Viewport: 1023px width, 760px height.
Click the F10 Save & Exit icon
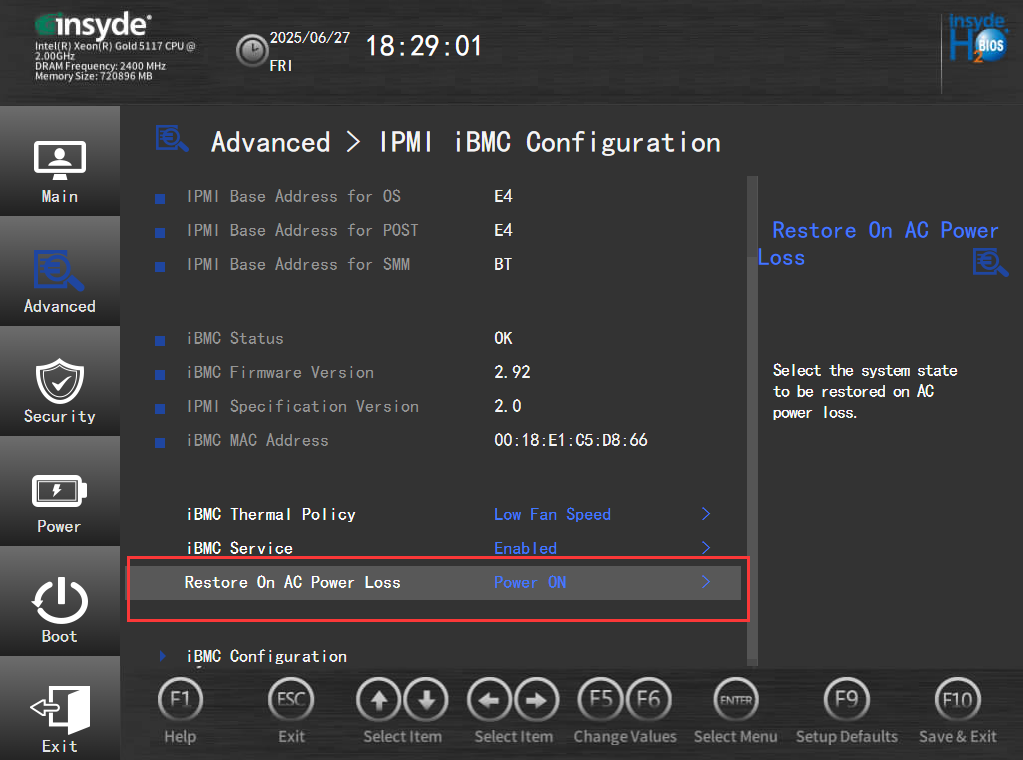pos(957,700)
